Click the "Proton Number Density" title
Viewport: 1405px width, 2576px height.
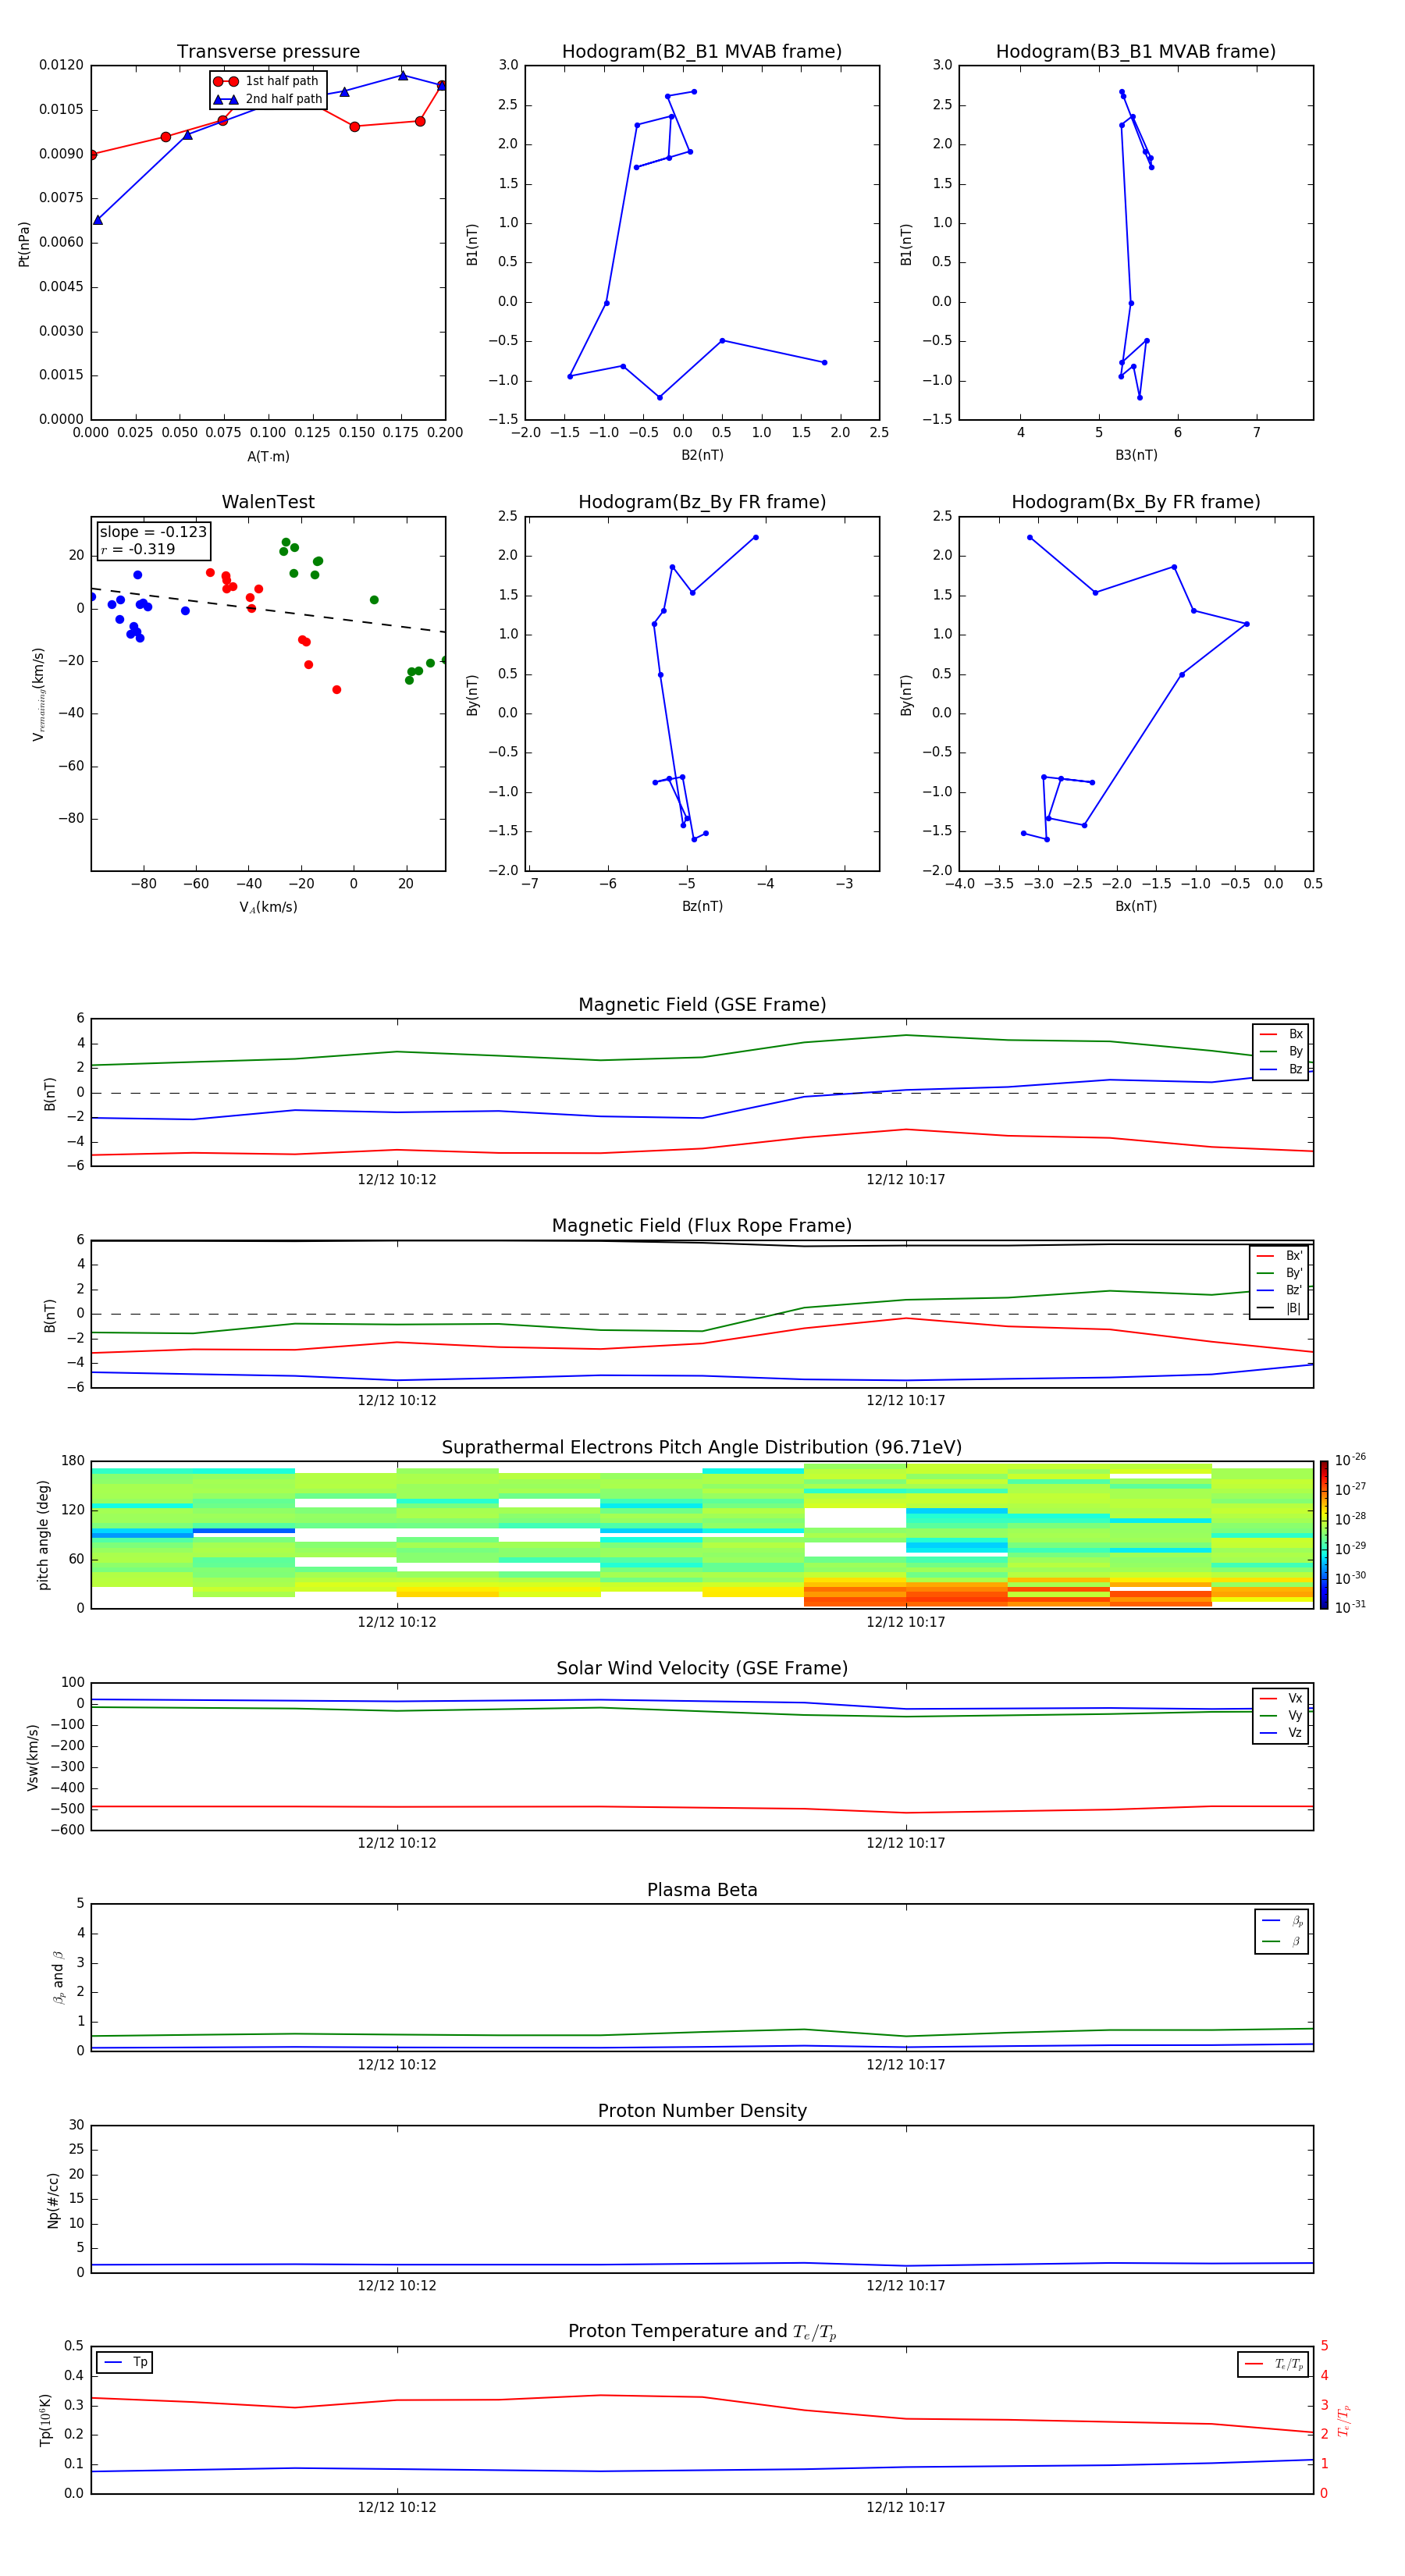point(702,2111)
